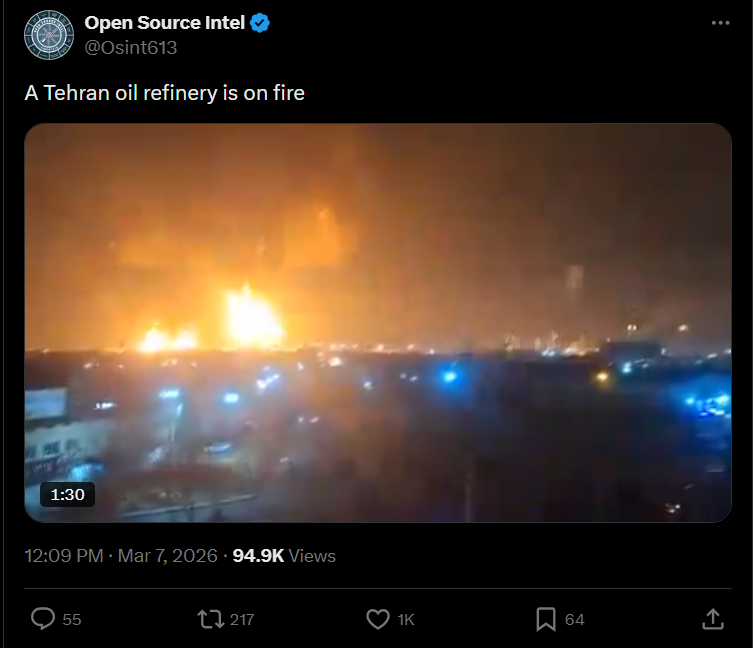Select the tweet text about Tehran refinery

[x=165, y=93]
